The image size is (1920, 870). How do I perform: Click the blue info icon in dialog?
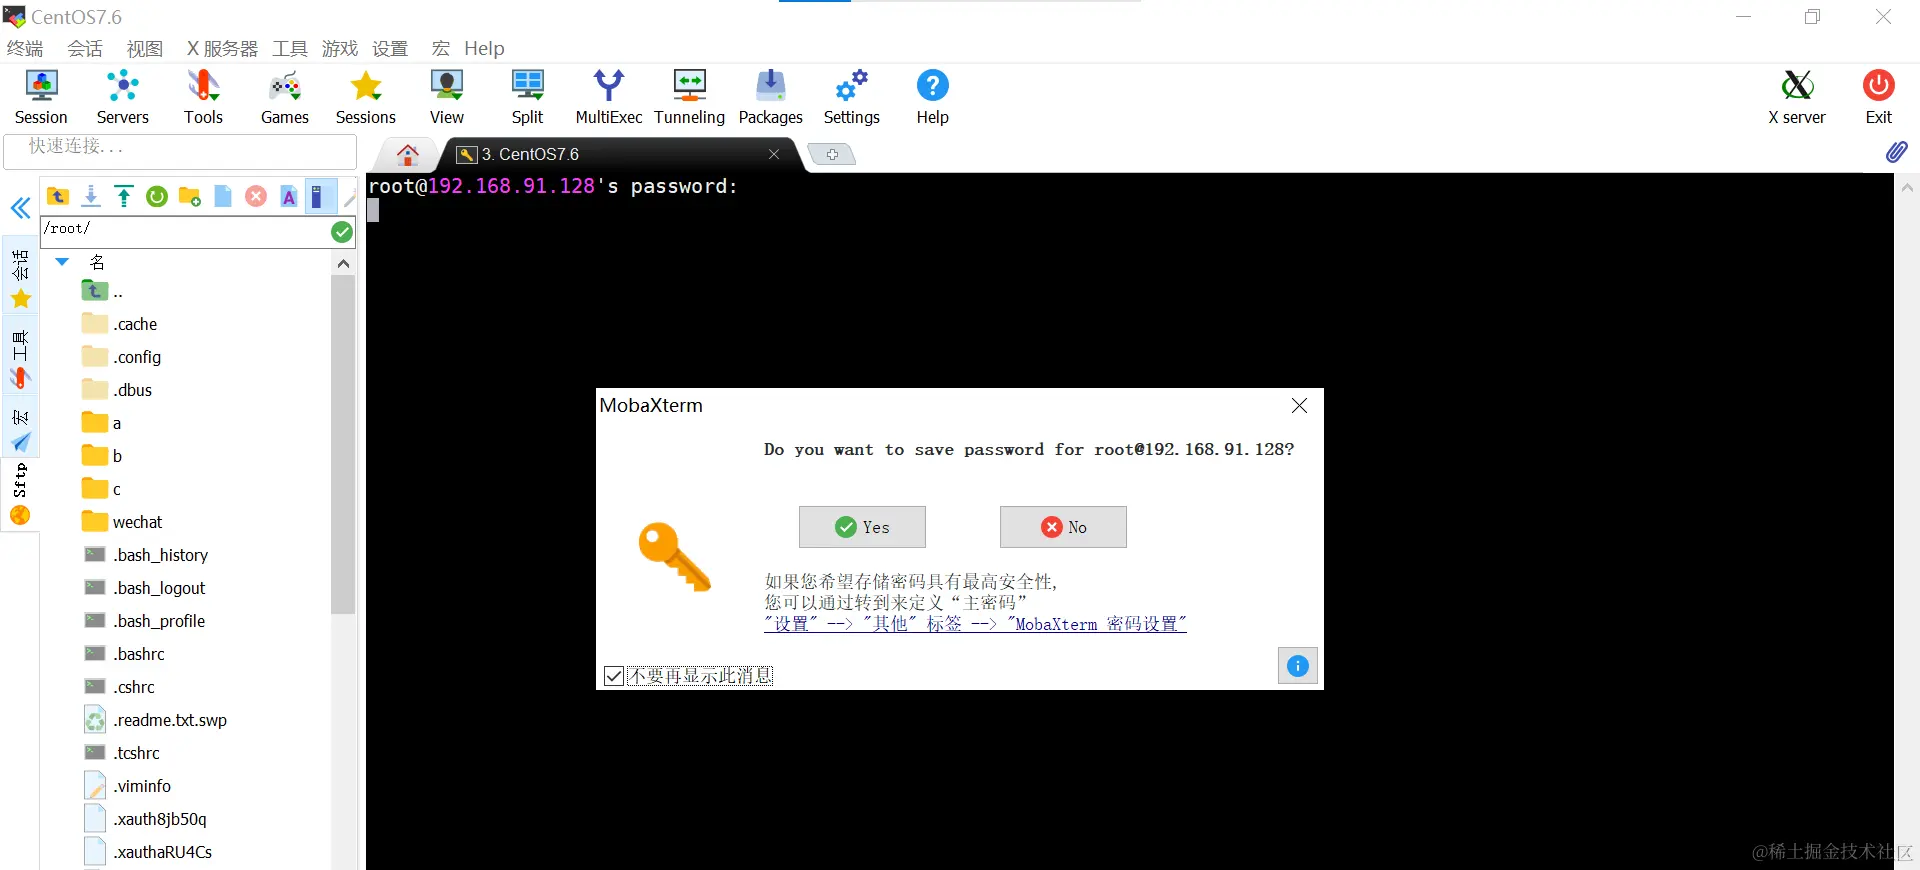pyautogui.click(x=1297, y=666)
